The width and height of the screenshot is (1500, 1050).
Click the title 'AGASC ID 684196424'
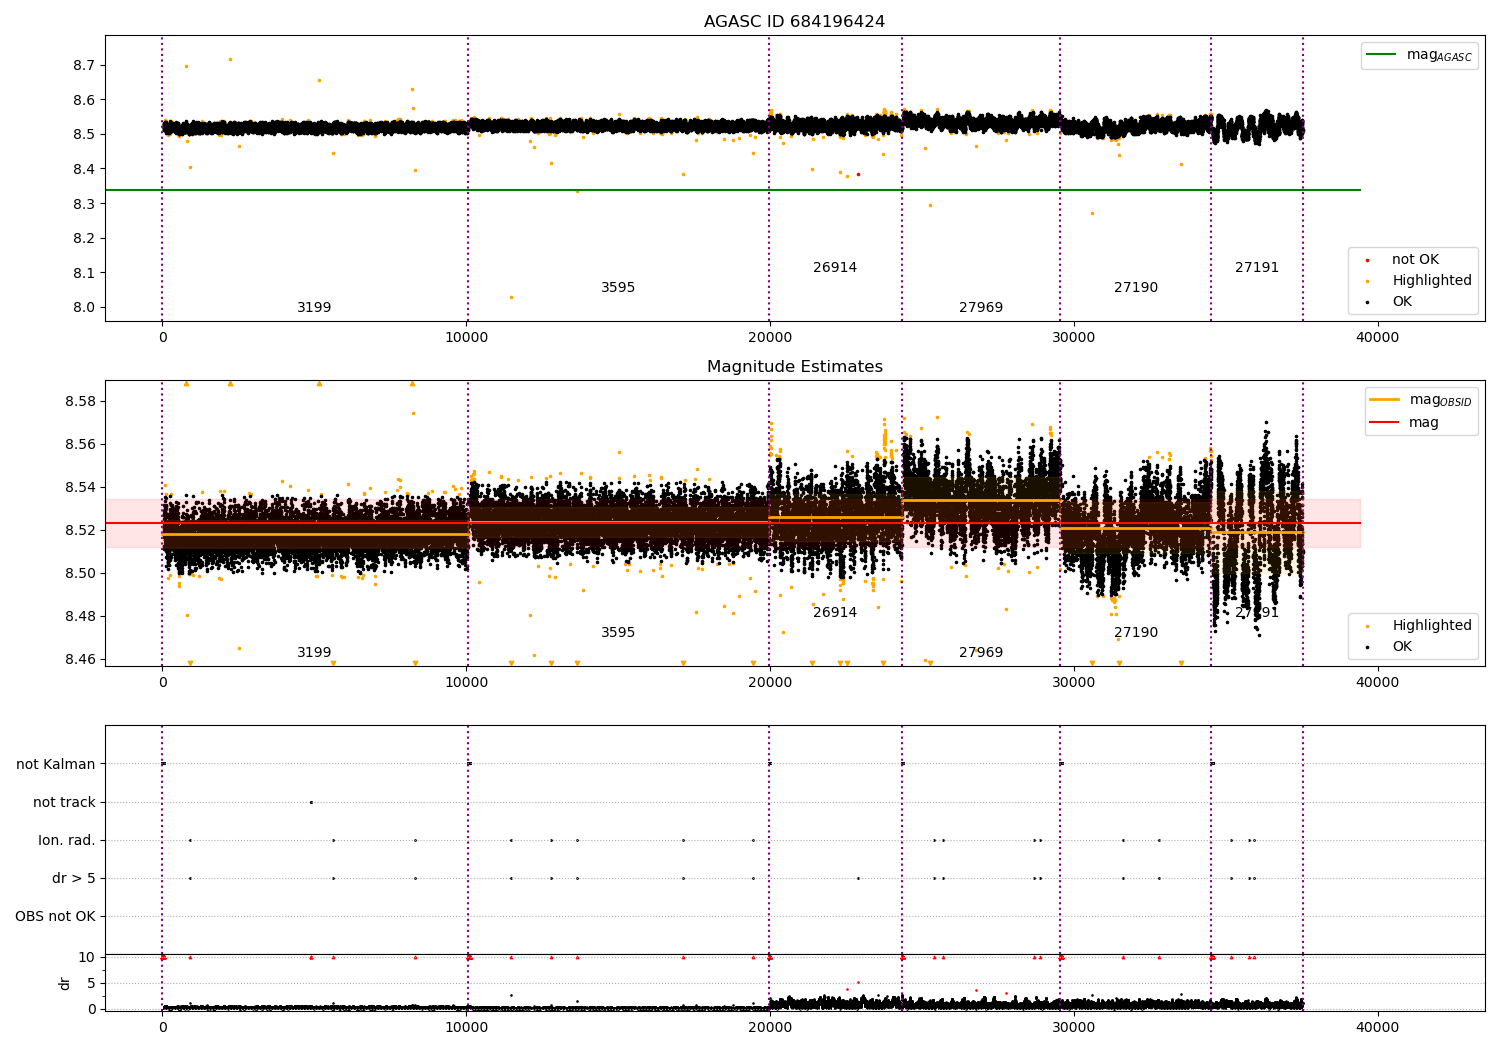(x=794, y=22)
